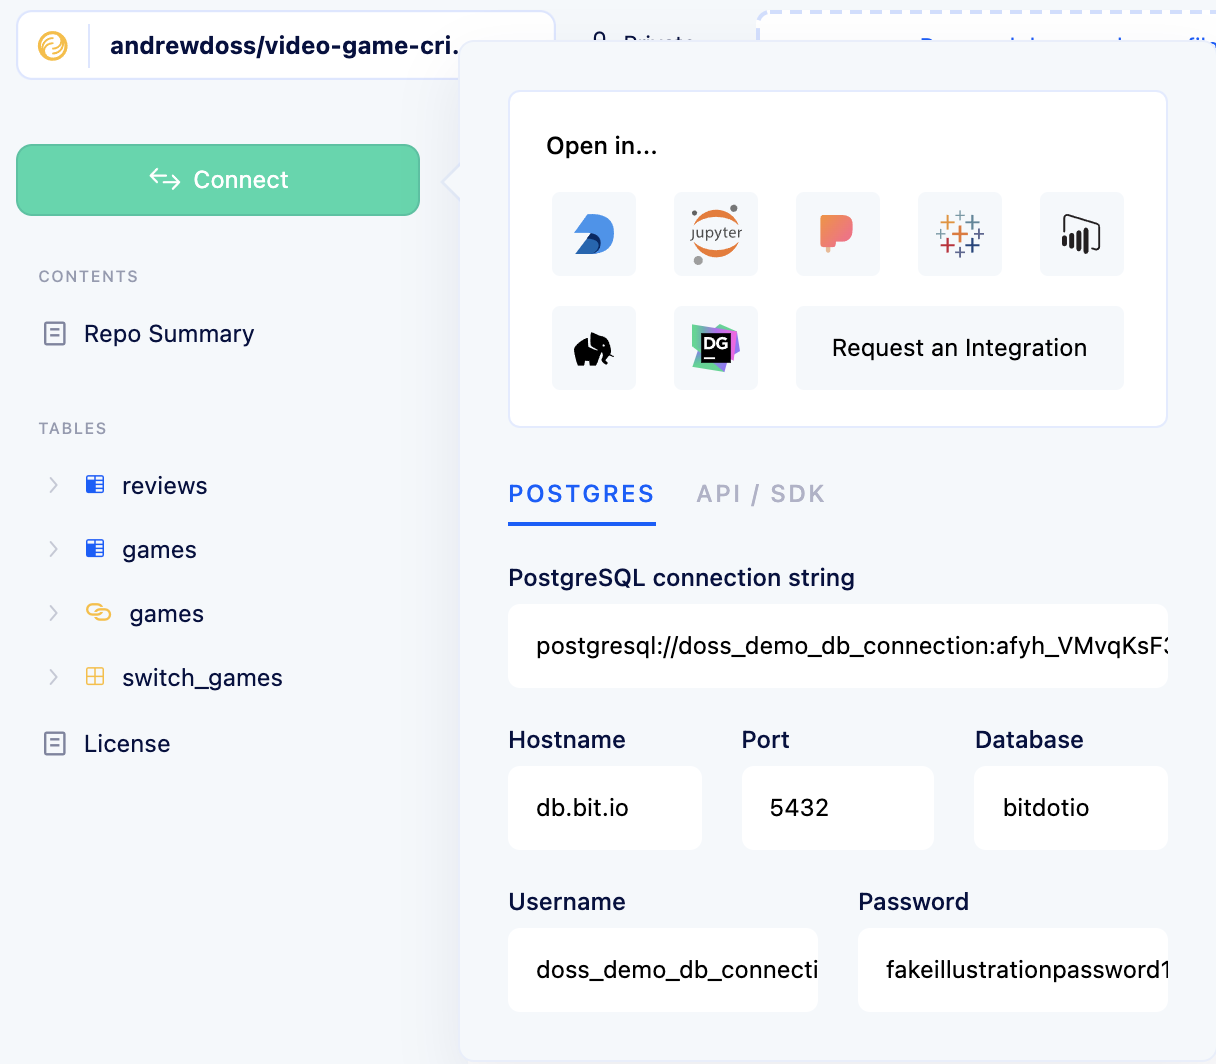This screenshot has height=1064, width=1216.
Task: Open in Deepnote icon
Action: (x=594, y=234)
